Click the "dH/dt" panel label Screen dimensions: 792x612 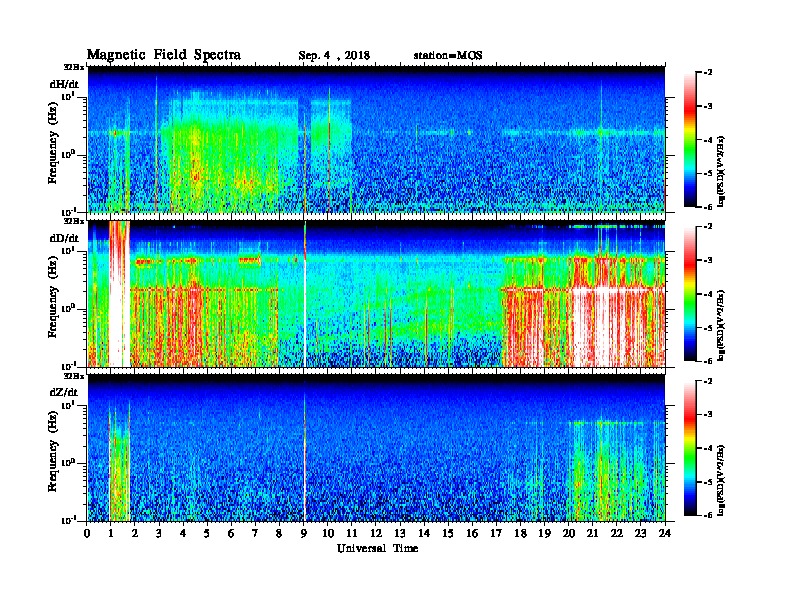point(64,84)
